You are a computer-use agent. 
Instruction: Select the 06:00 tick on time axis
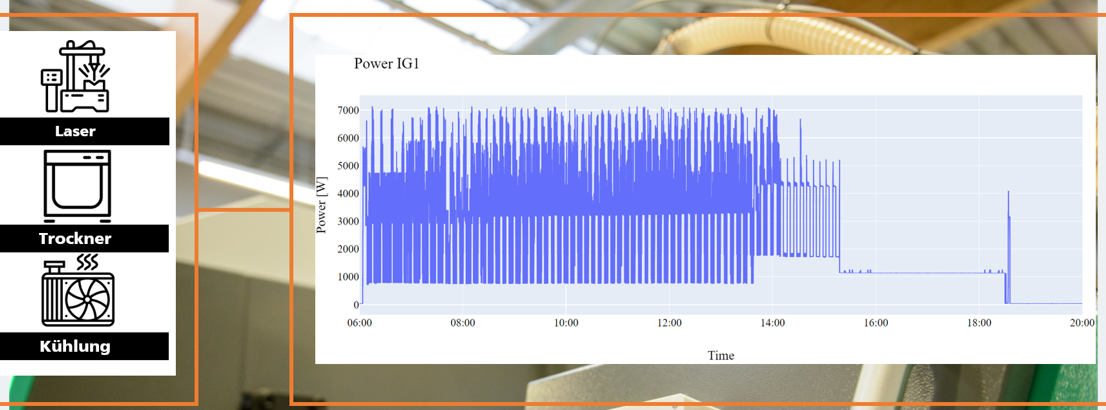[360, 323]
